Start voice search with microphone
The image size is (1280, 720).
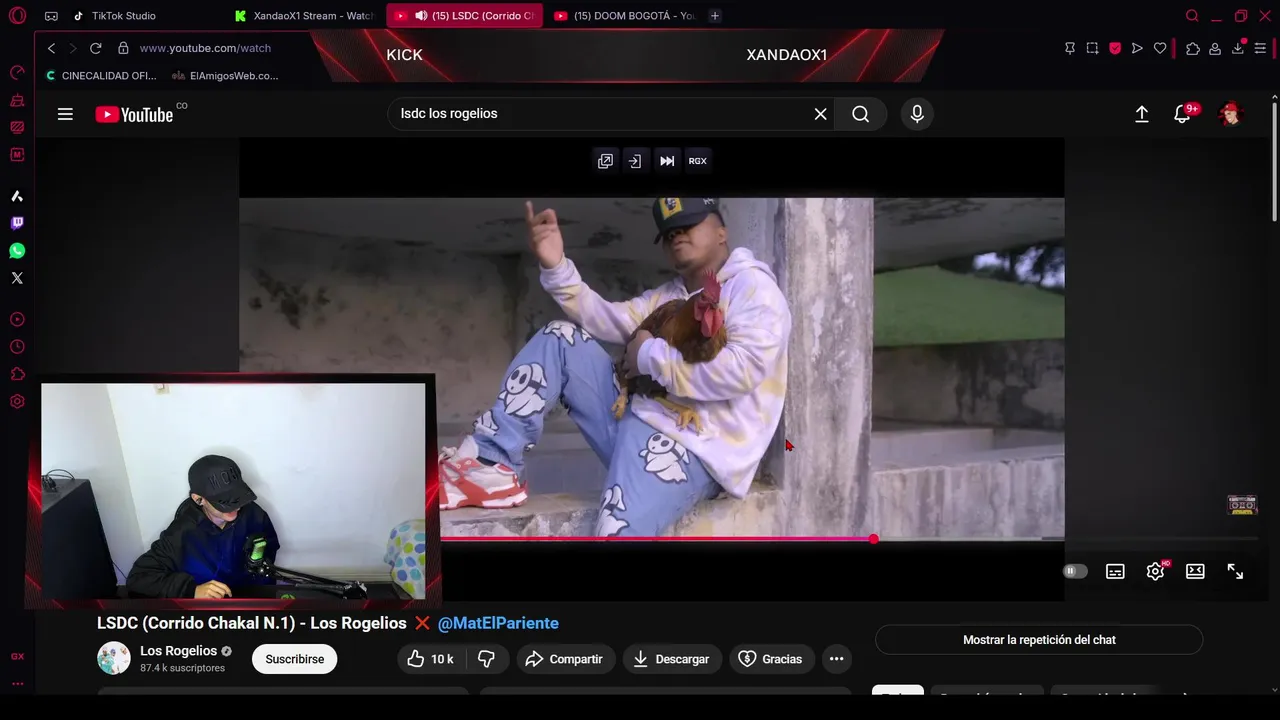click(x=917, y=114)
